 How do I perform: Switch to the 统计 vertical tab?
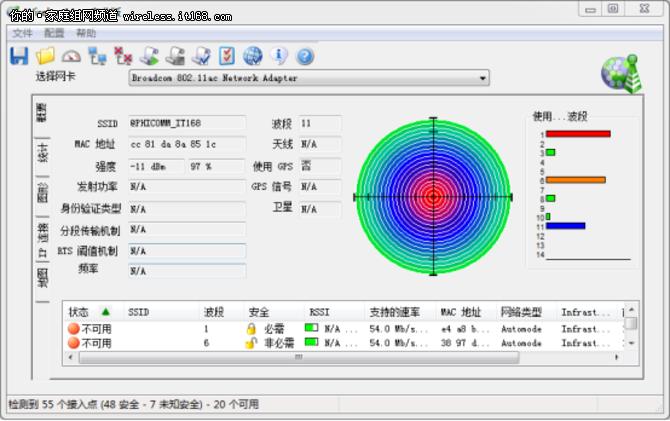(43, 152)
